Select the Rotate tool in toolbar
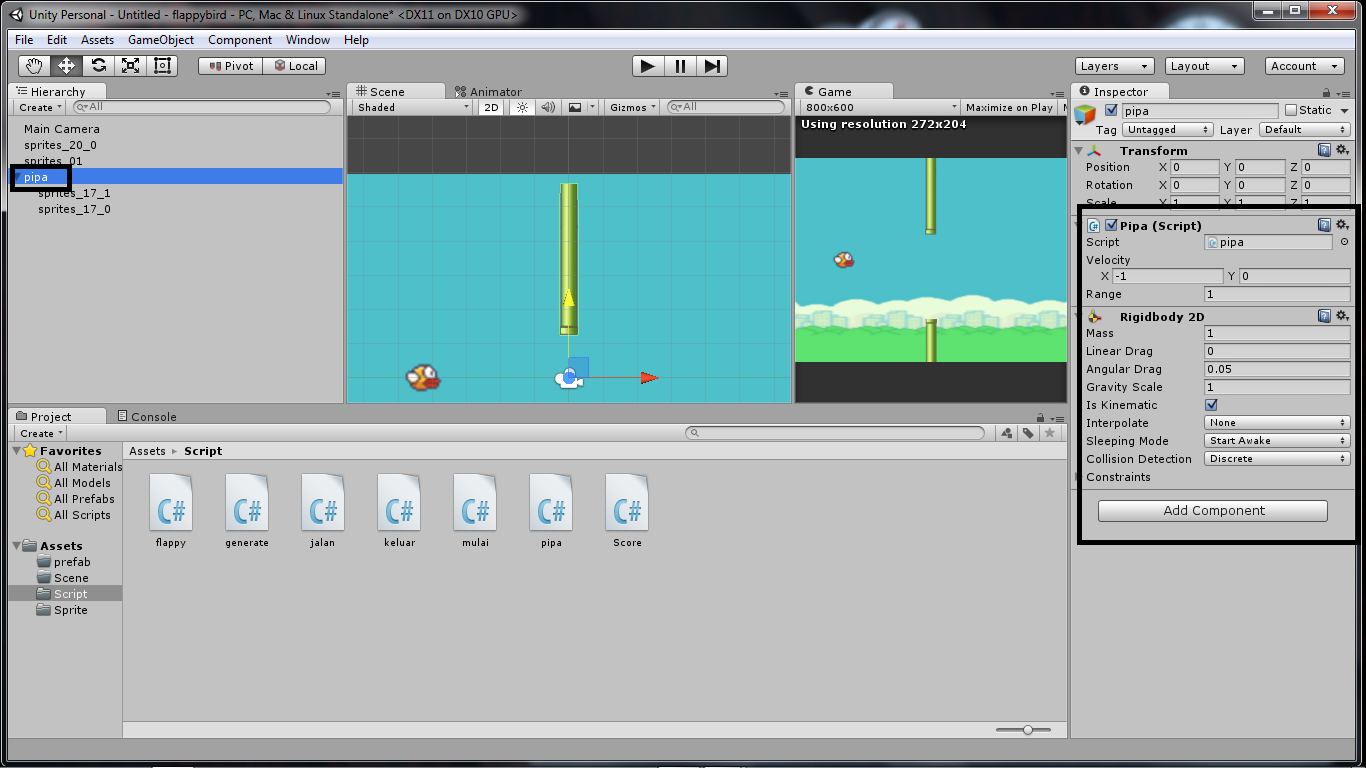 99,66
